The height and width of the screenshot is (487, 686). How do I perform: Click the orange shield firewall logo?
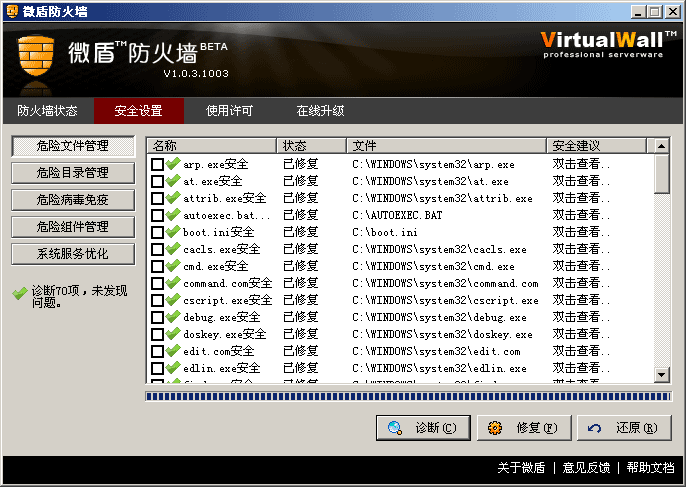(36, 57)
